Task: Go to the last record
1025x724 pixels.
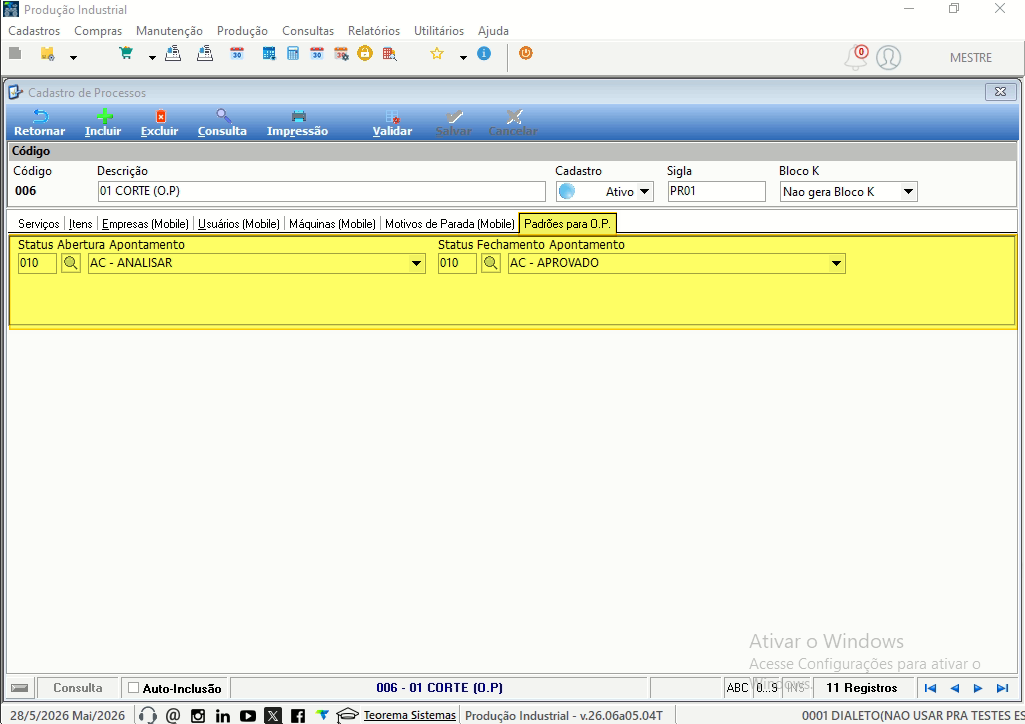Action: (x=1002, y=687)
